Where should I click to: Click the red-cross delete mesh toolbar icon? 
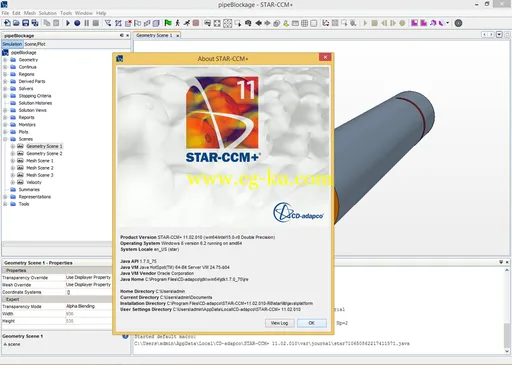128,23
